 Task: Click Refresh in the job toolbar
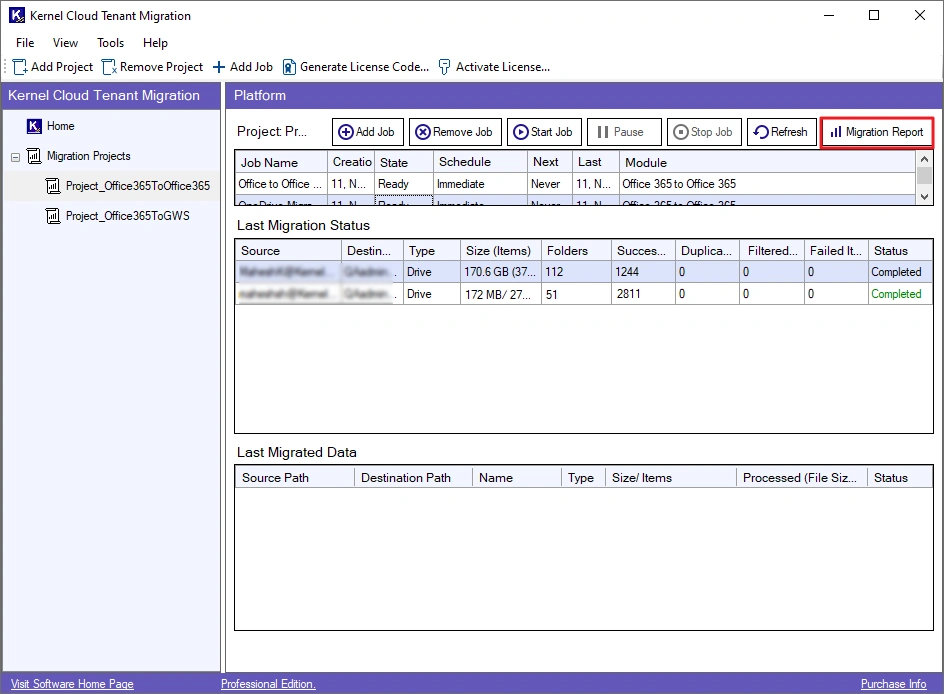[x=780, y=132]
